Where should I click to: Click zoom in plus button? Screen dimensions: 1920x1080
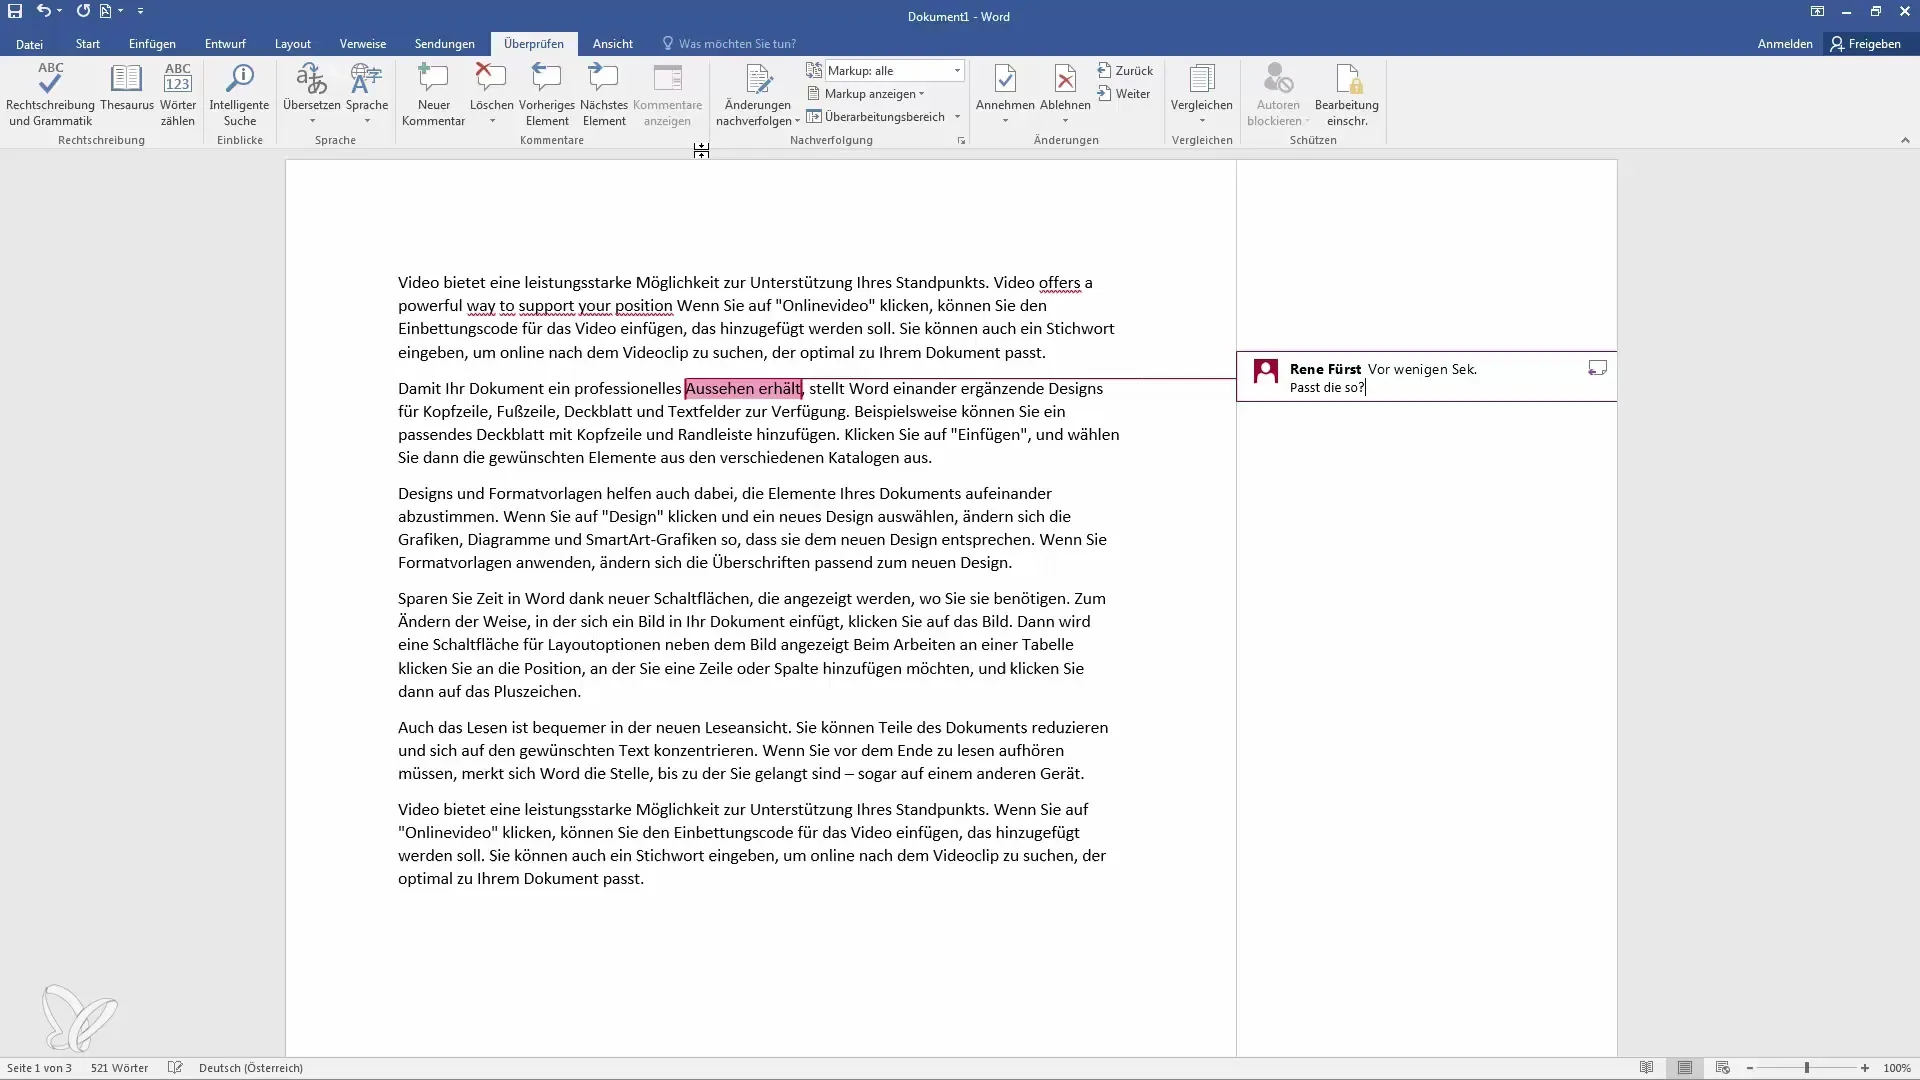1865,1068
